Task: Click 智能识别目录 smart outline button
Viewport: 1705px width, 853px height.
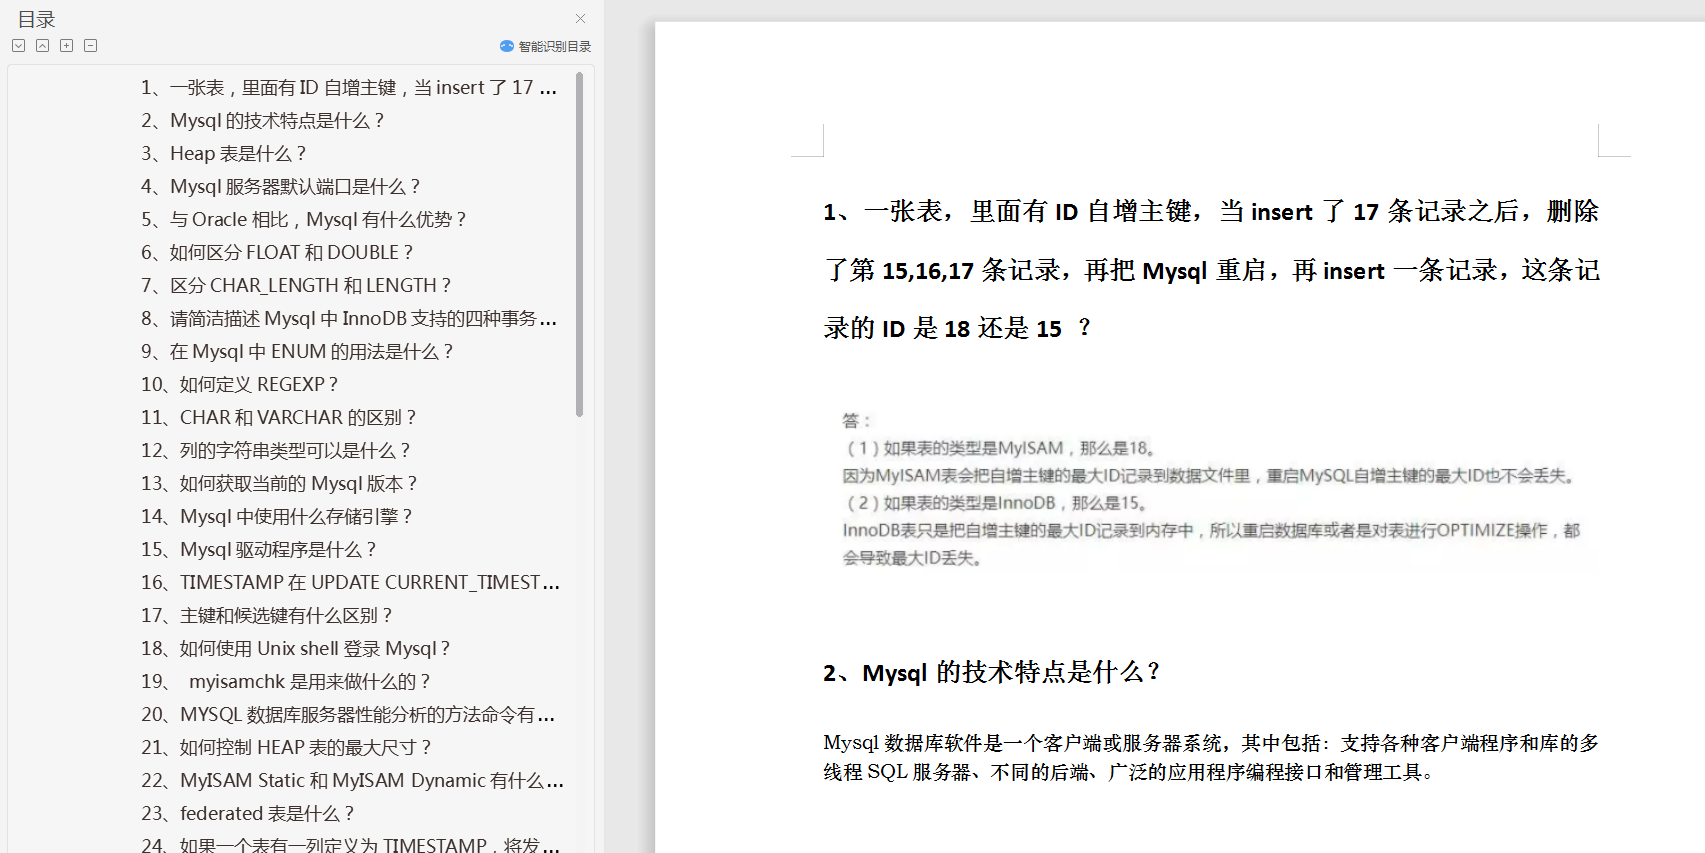Action: pyautogui.click(x=546, y=46)
